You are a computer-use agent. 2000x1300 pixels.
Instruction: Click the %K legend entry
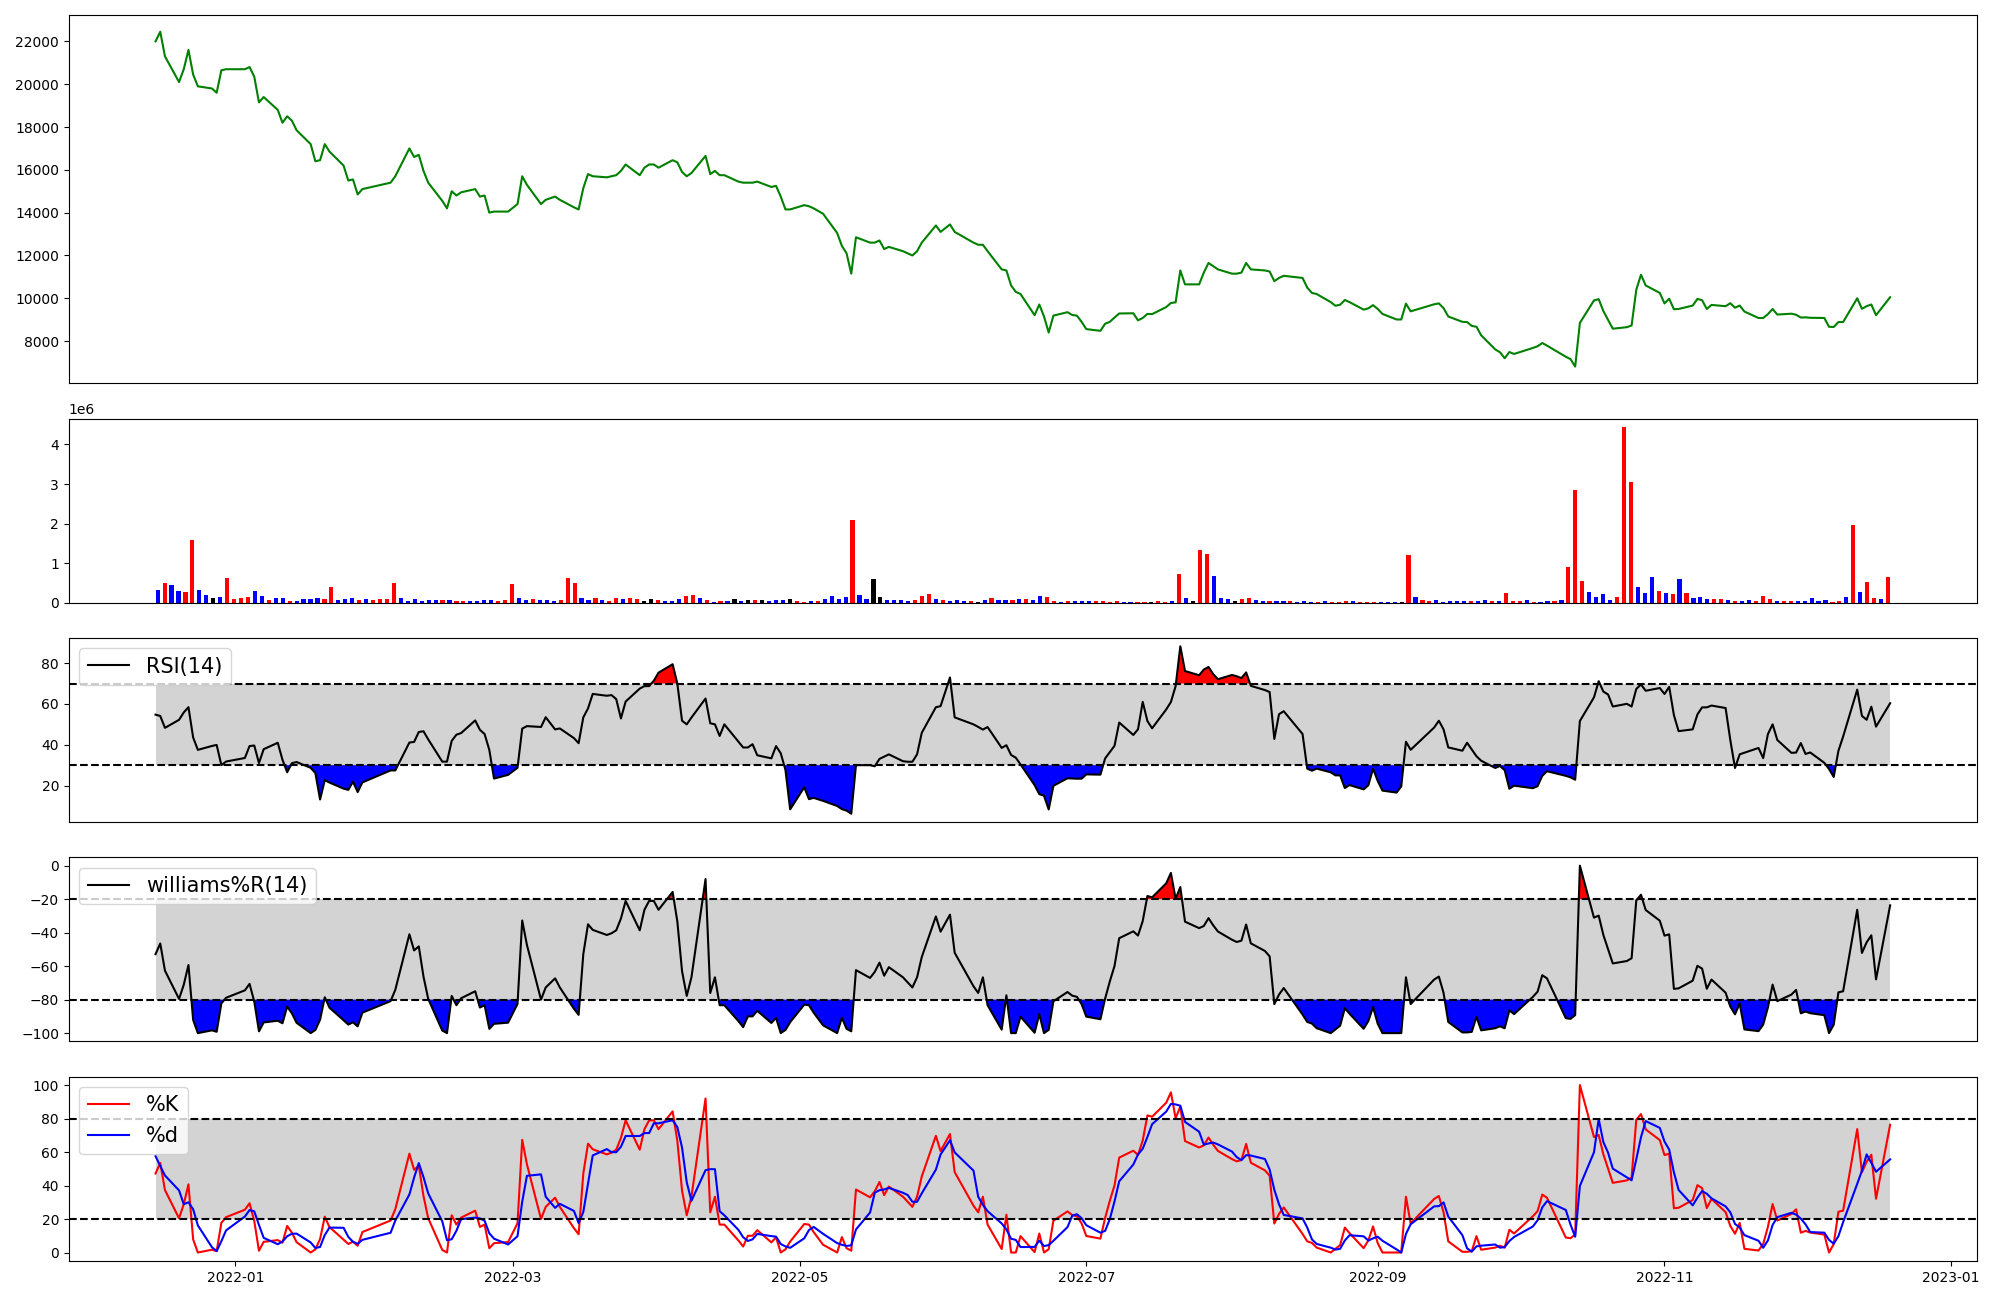[162, 1104]
